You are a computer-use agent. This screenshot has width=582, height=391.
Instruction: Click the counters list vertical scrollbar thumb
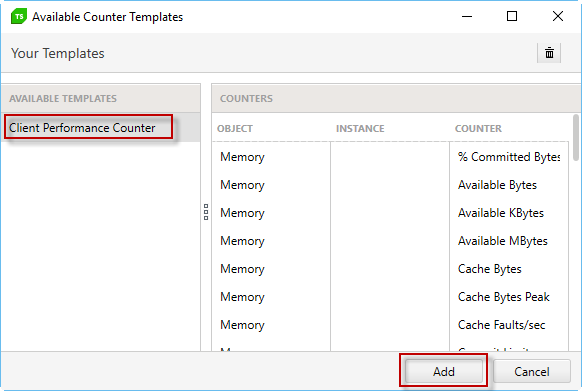pyautogui.click(x=576, y=138)
